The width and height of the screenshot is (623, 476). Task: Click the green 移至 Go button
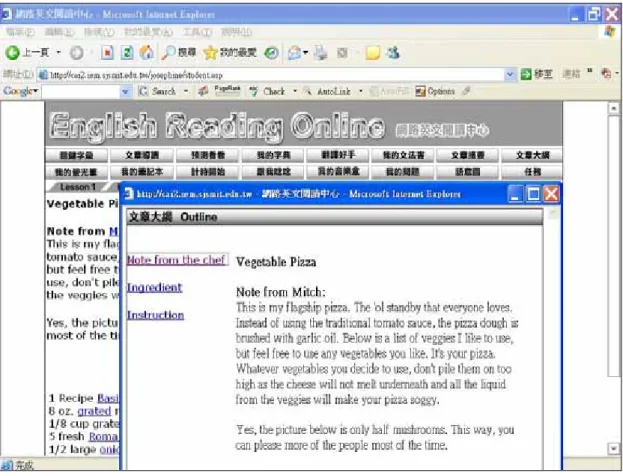point(536,74)
